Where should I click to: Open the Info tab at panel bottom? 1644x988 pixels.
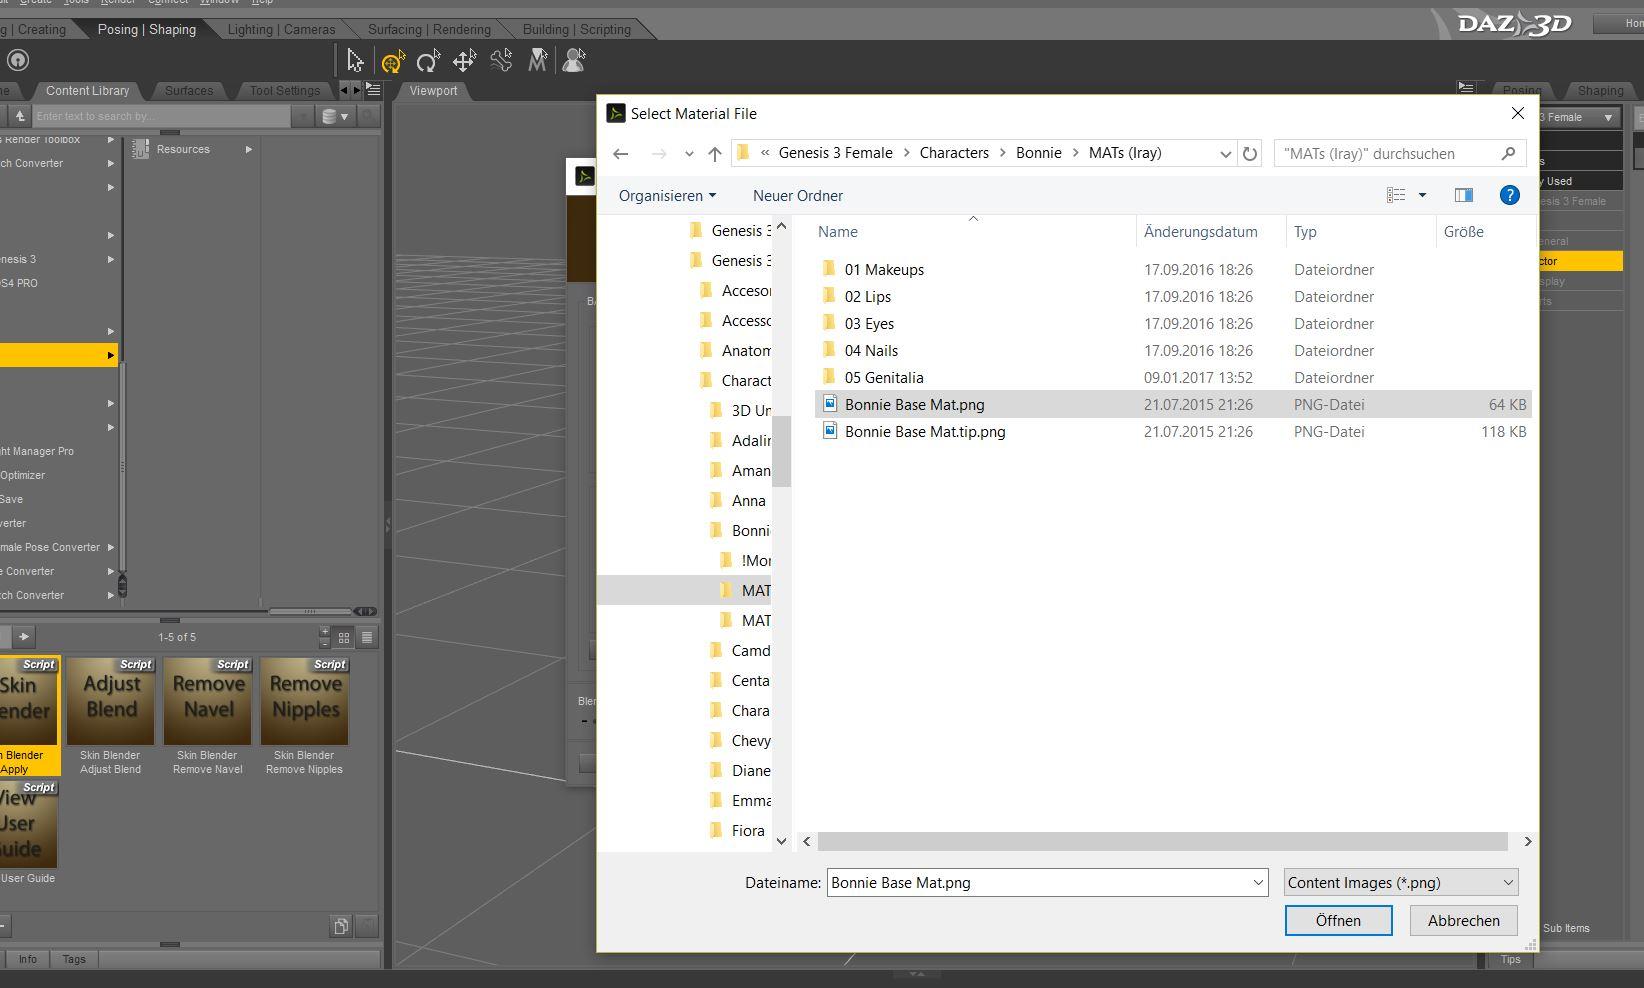(27, 959)
